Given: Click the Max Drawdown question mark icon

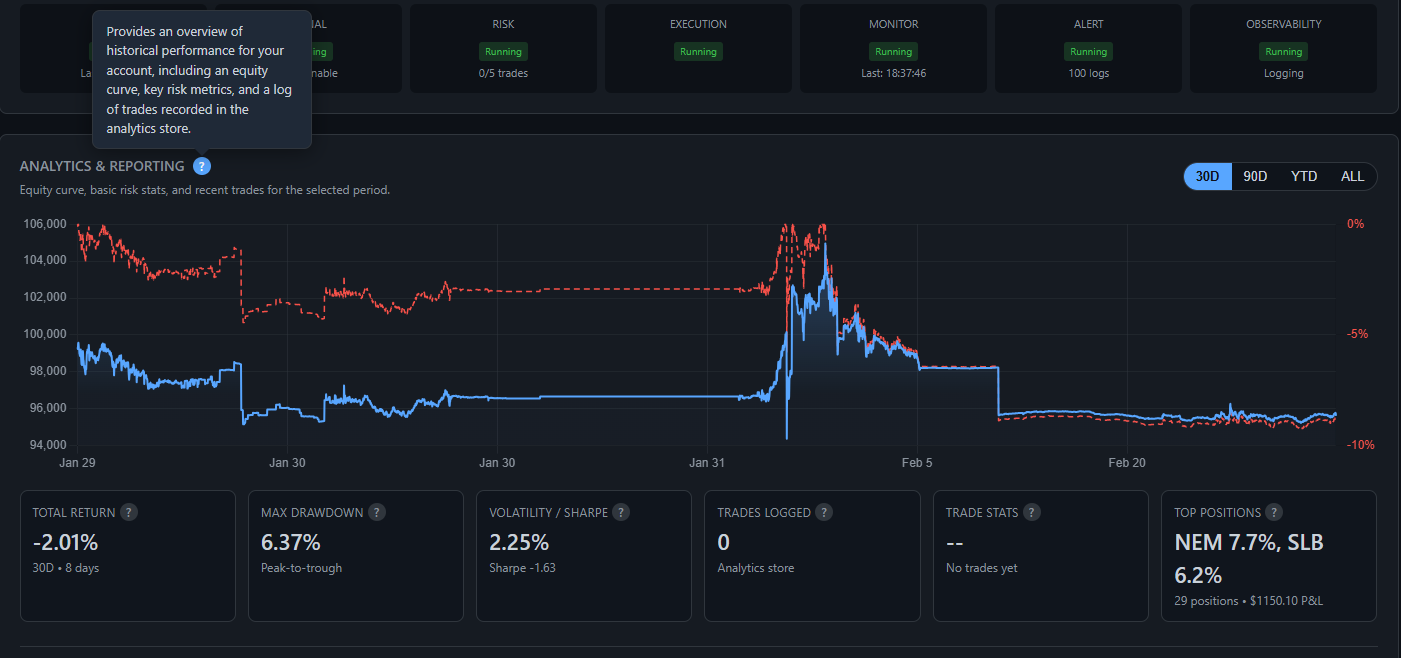Looking at the screenshot, I should (377, 512).
